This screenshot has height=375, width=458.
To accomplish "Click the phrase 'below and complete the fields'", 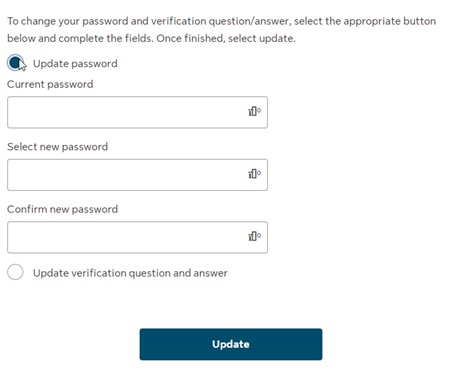I will (80, 38).
